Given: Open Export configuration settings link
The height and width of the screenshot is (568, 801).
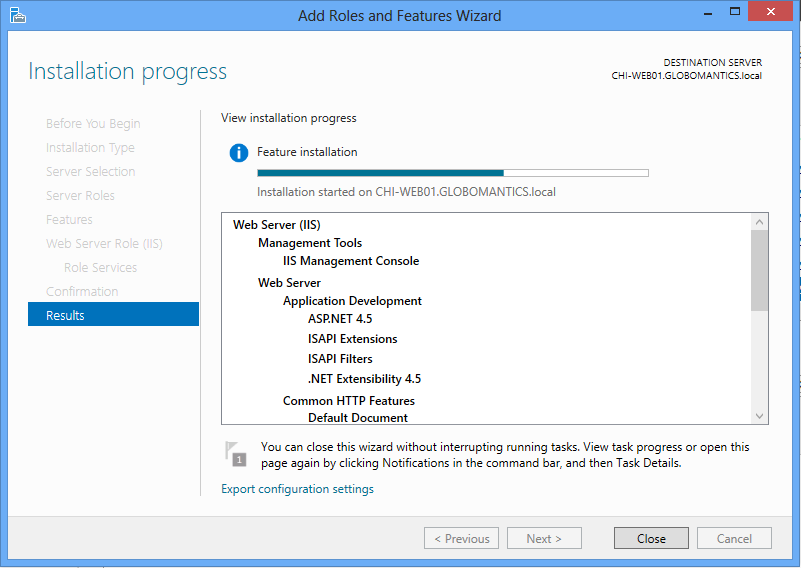Looking at the screenshot, I should (297, 489).
